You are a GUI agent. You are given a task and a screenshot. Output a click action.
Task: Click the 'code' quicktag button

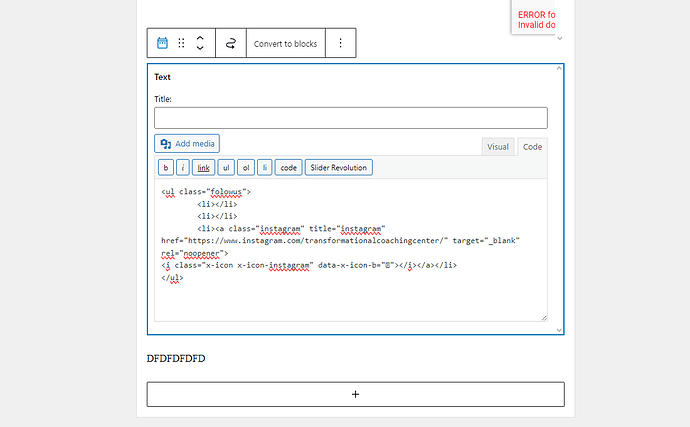coord(289,167)
